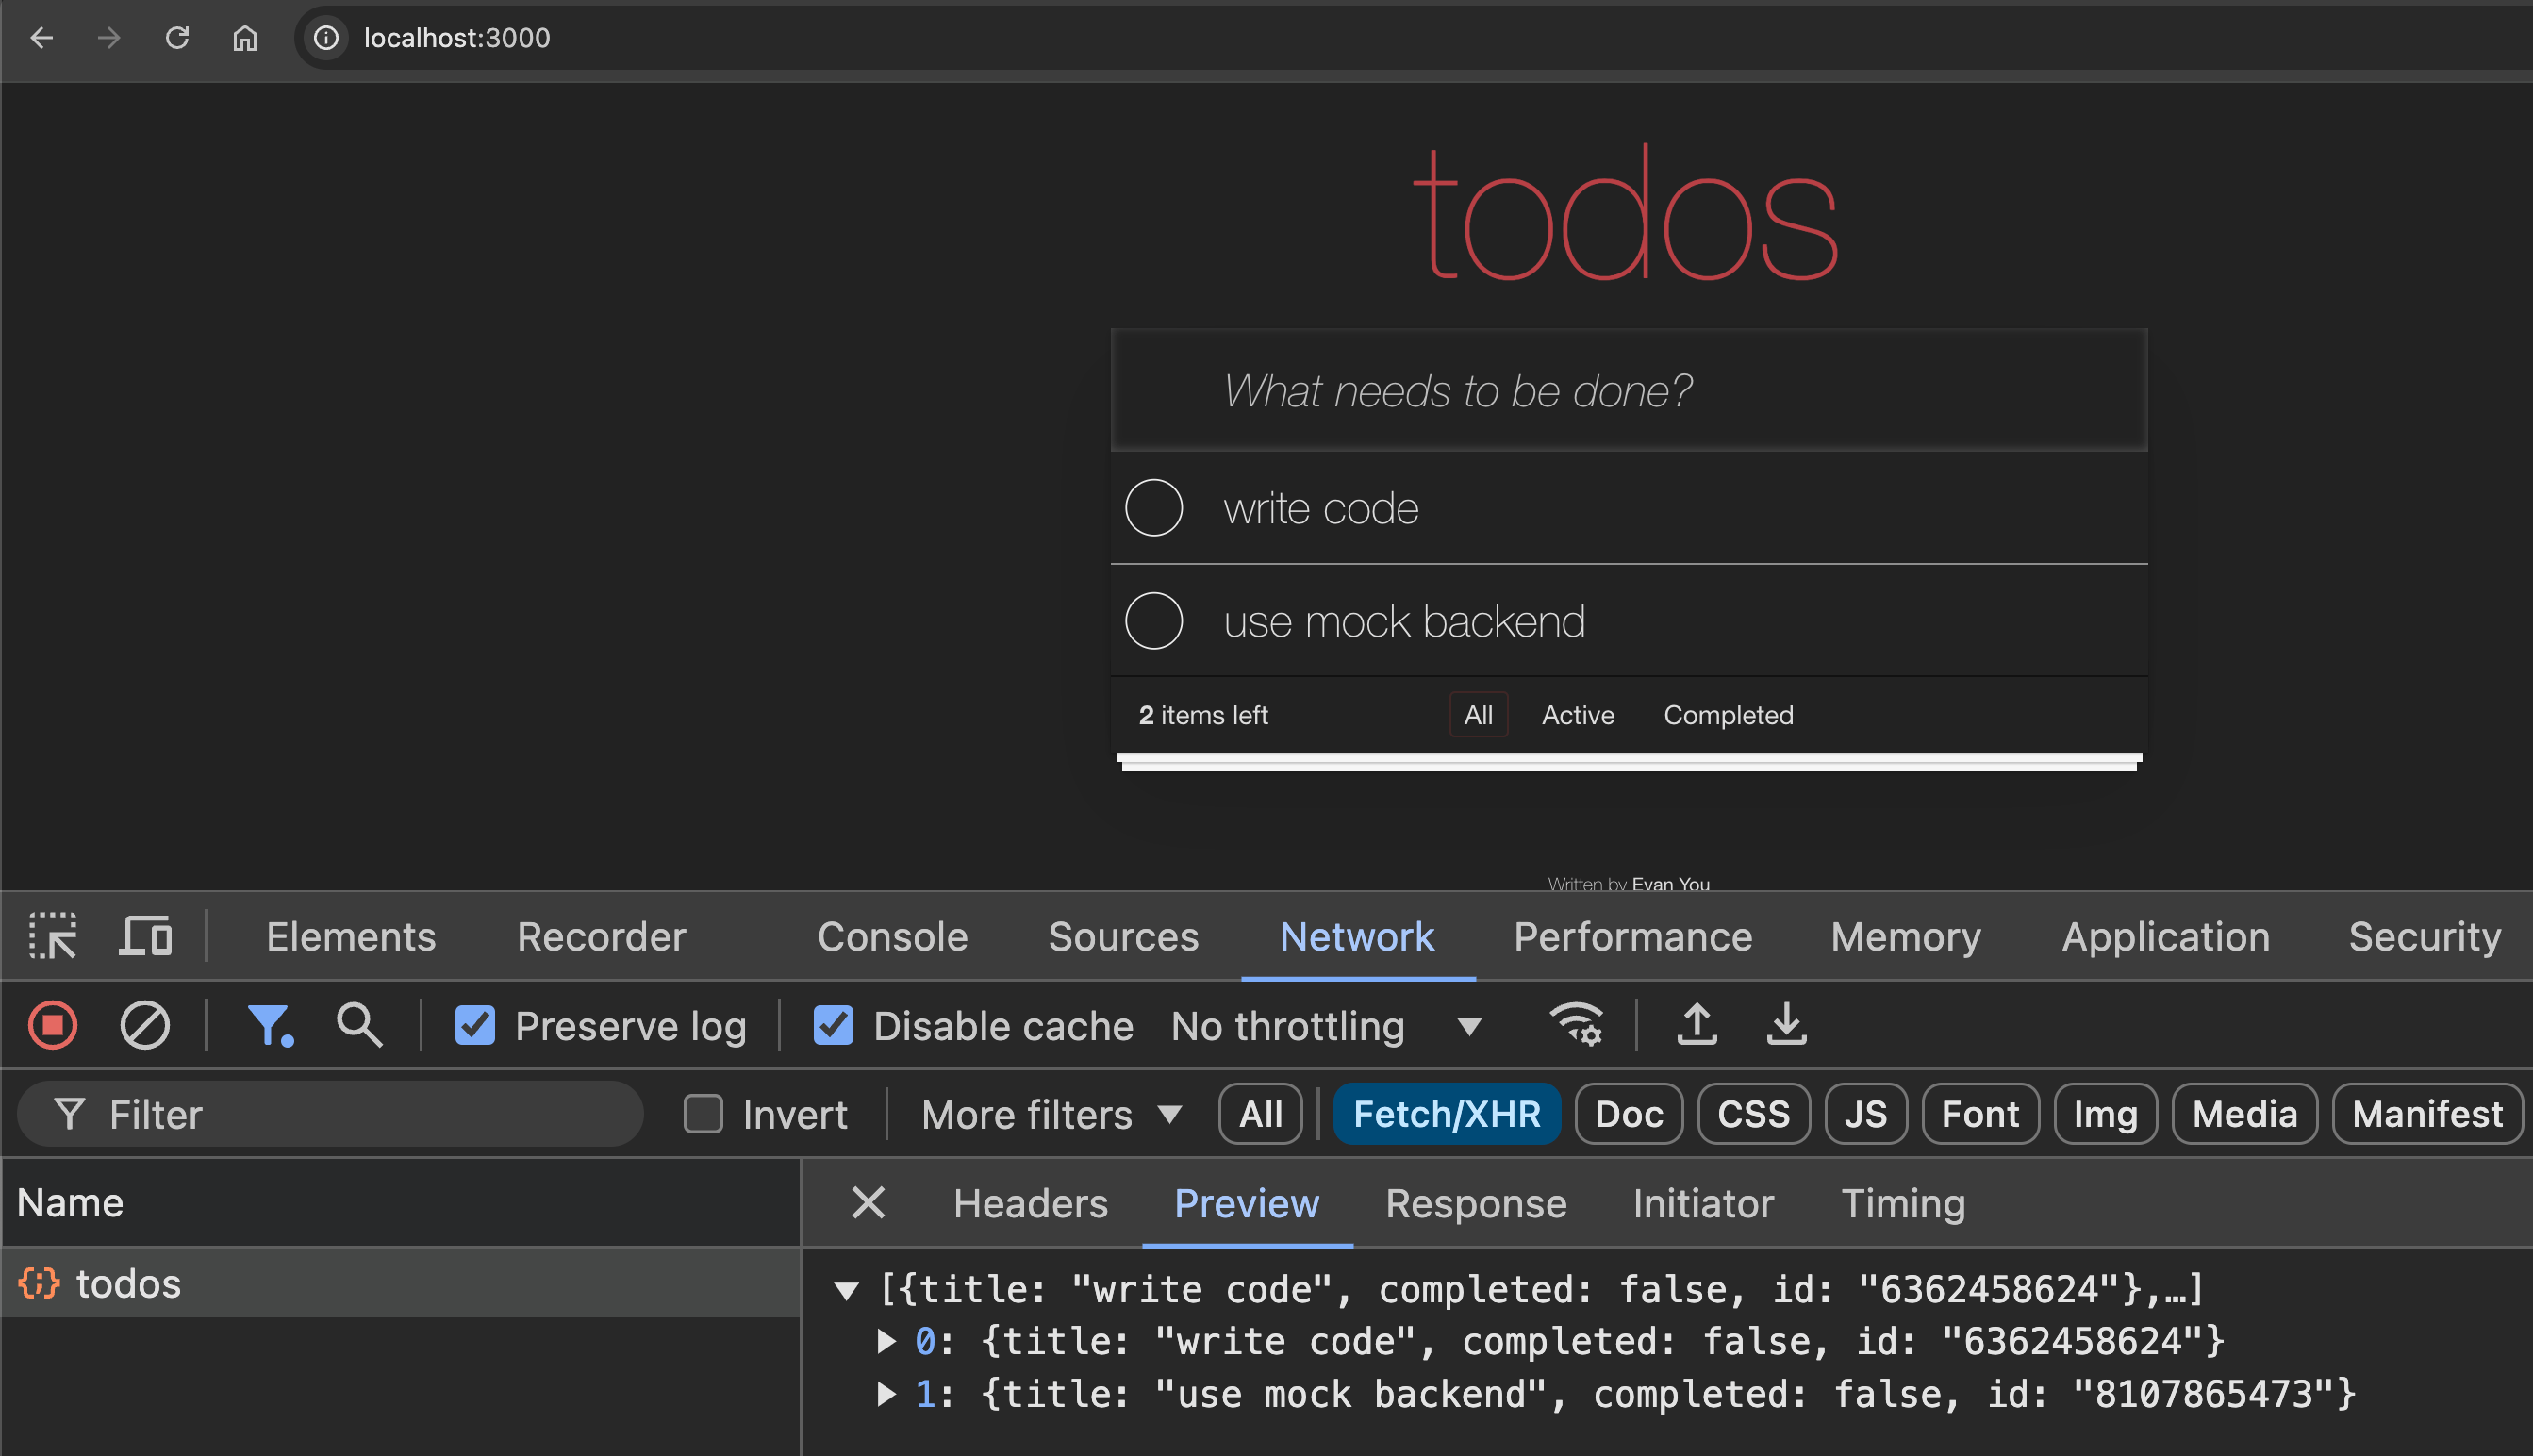Filter requests by JS type
This screenshot has height=1456, width=2533.
1865,1113
